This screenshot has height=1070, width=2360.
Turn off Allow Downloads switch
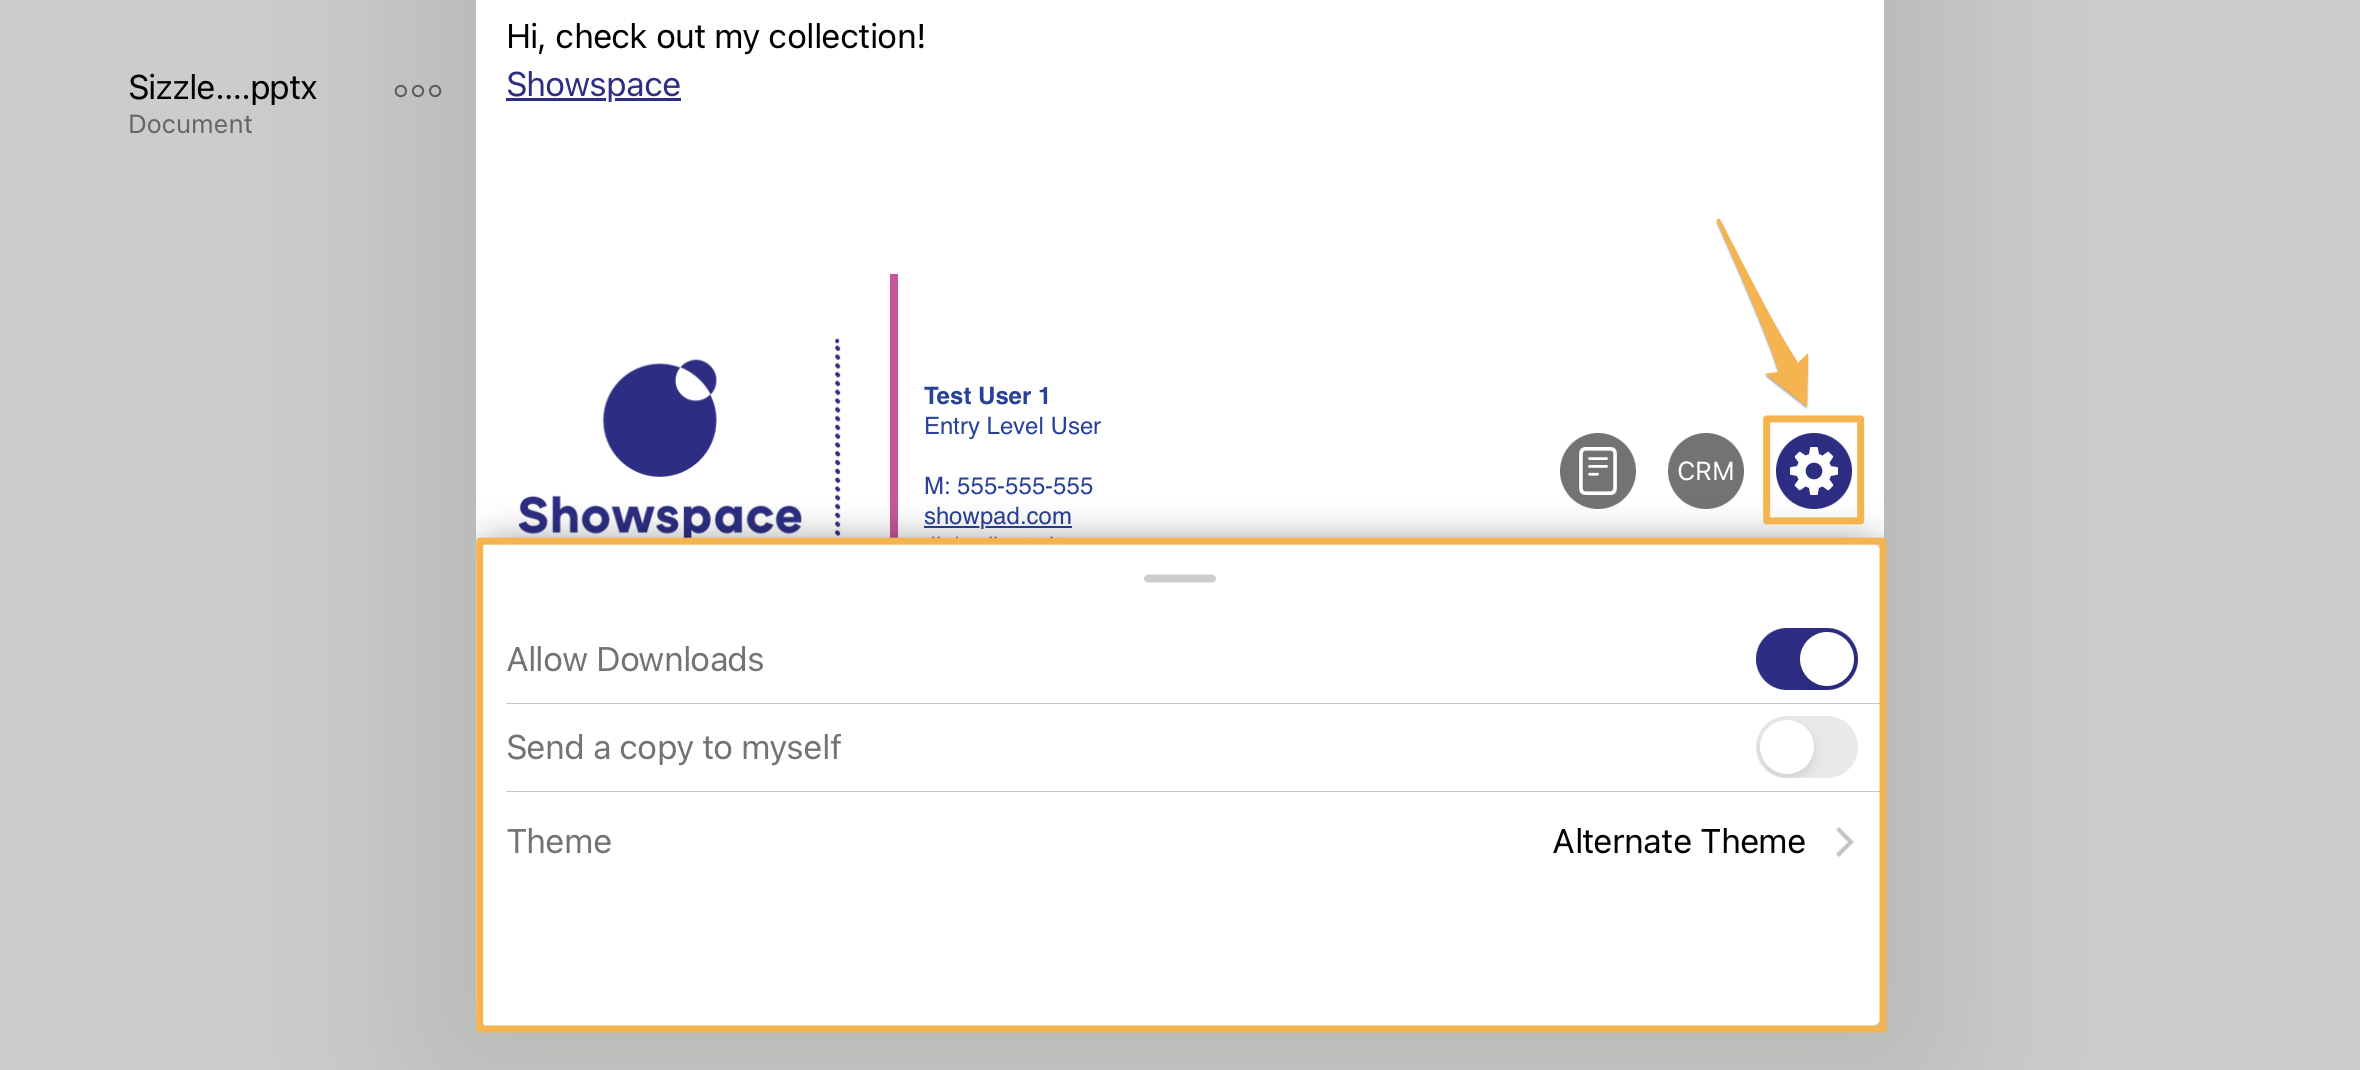coord(1806,659)
